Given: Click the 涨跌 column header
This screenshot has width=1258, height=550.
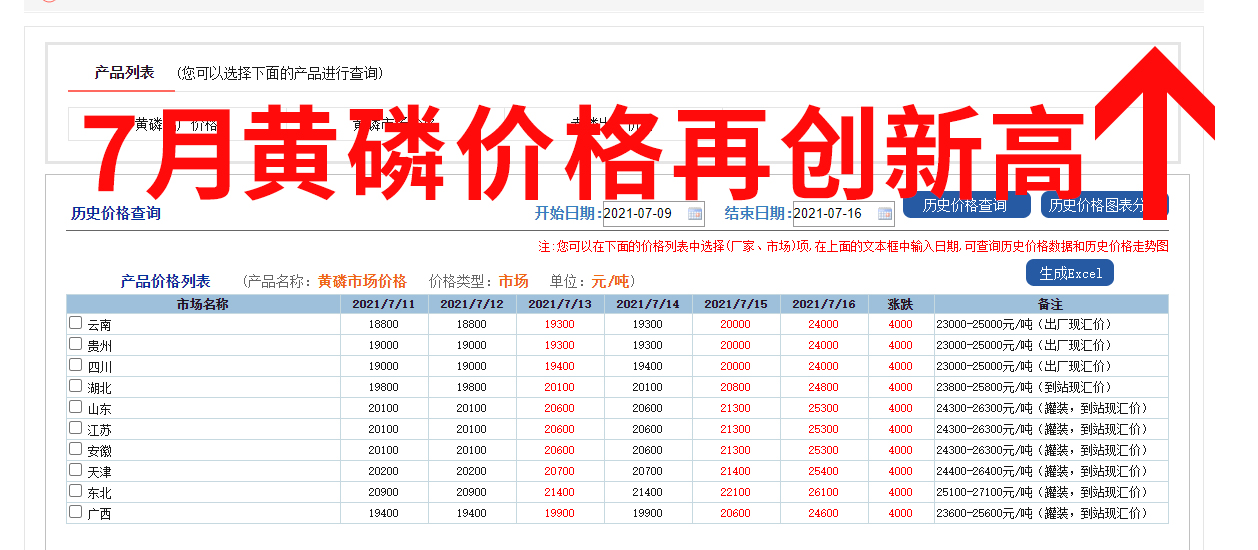Looking at the screenshot, I should coord(901,304).
